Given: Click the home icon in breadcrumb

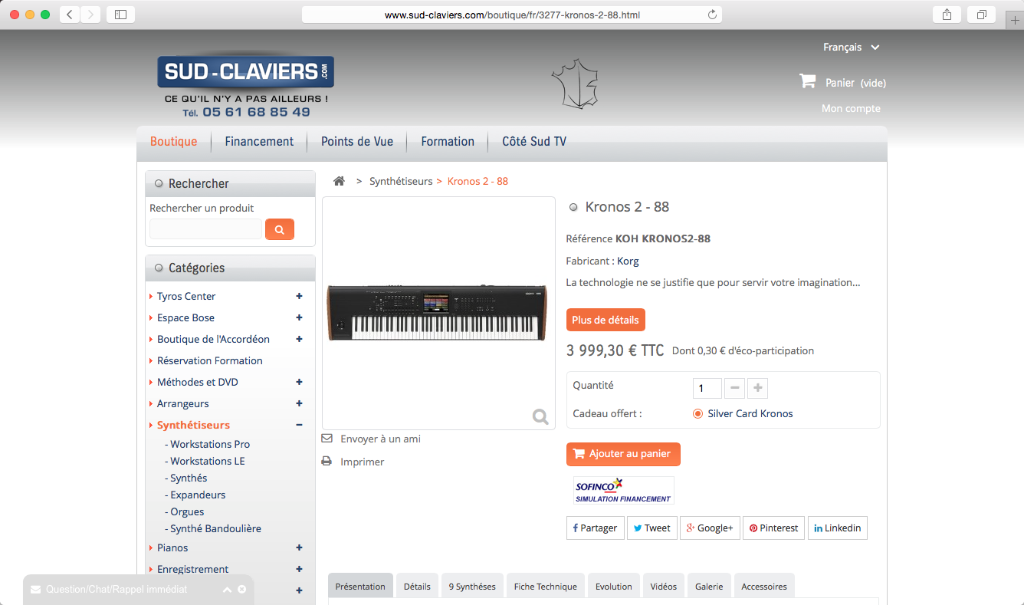Looking at the screenshot, I should 339,181.
